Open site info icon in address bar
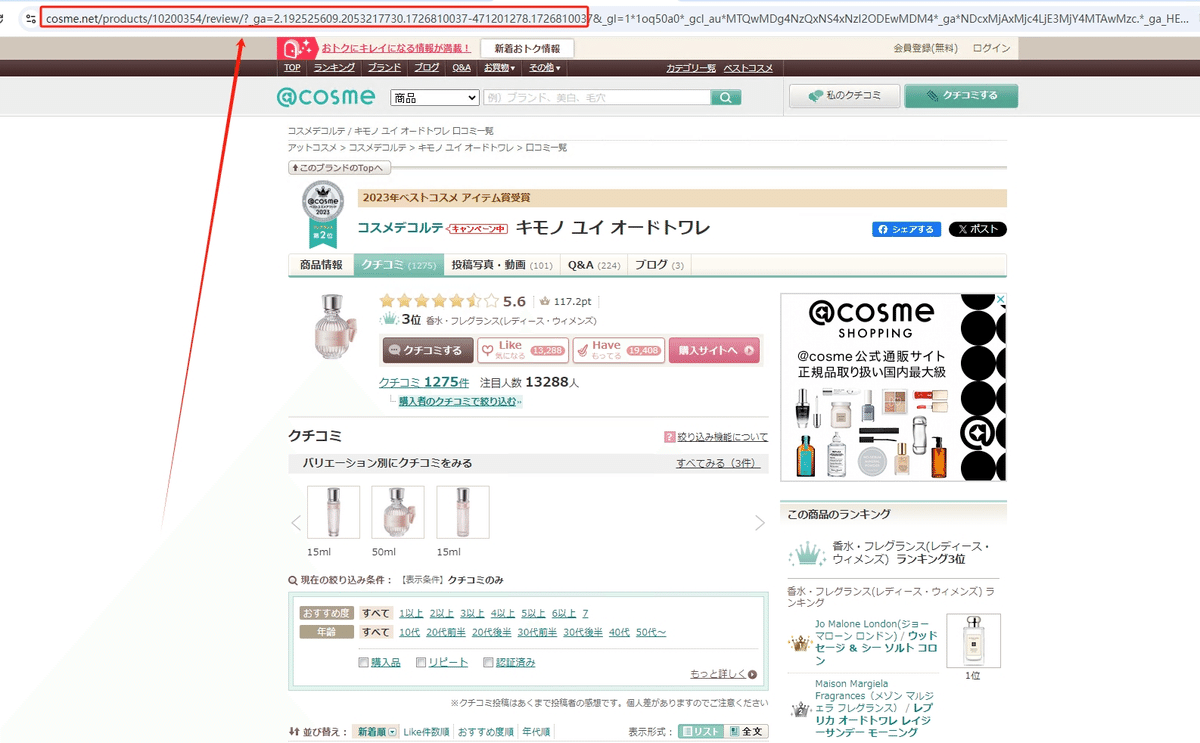This screenshot has width=1200, height=743. pos(31,18)
